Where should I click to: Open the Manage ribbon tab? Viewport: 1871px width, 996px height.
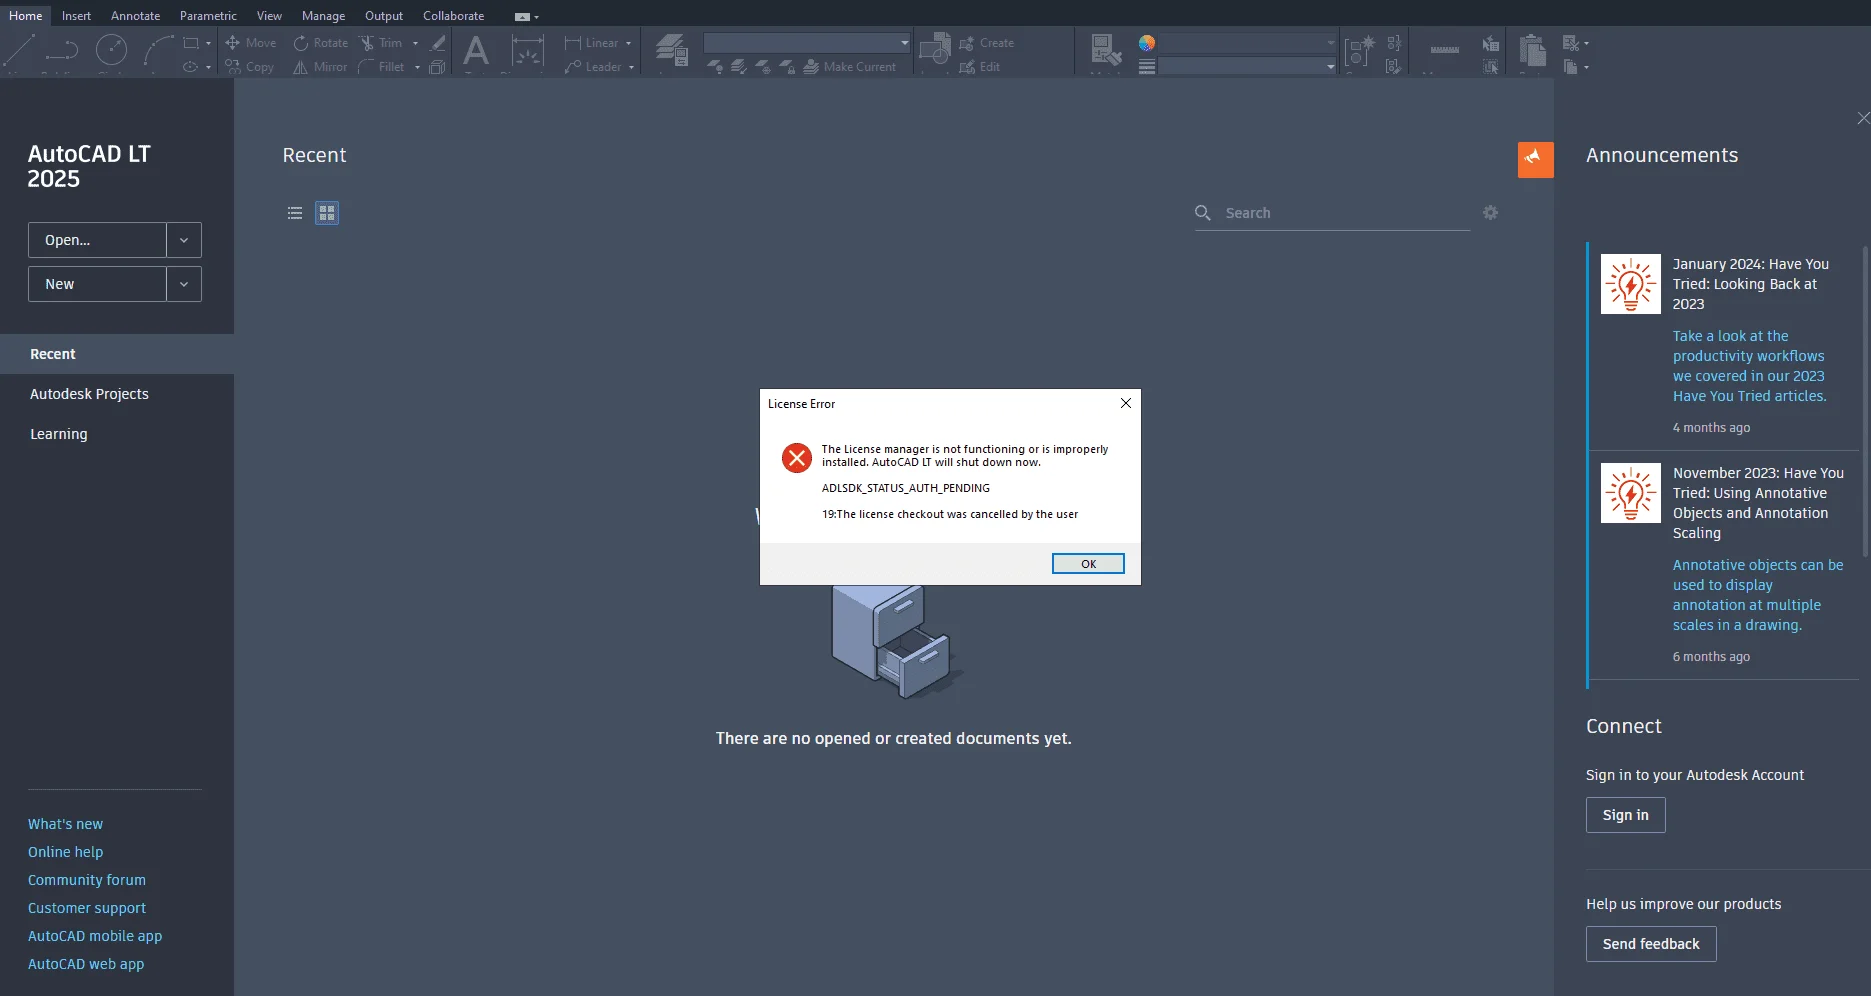tap(323, 16)
